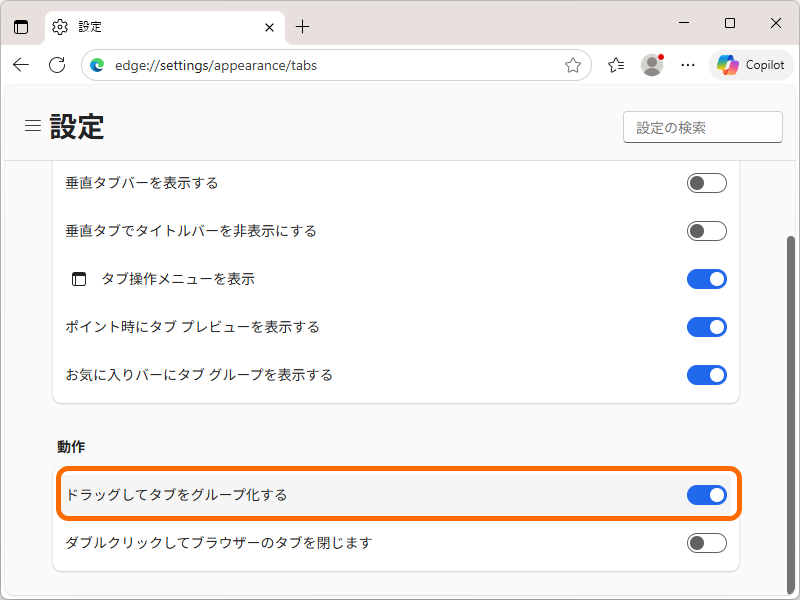
Task: Click the tab actions icon at top-left corner
Action: pyautogui.click(x=21, y=27)
